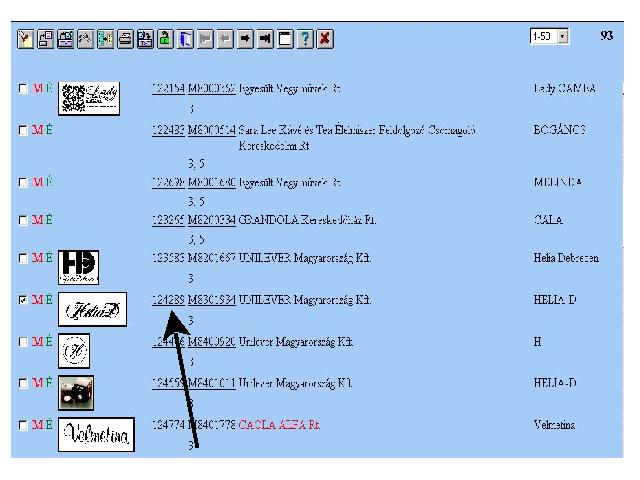
Task: Click the second toolbar icon with arrow and boxes
Action: pyautogui.click(x=45, y=39)
